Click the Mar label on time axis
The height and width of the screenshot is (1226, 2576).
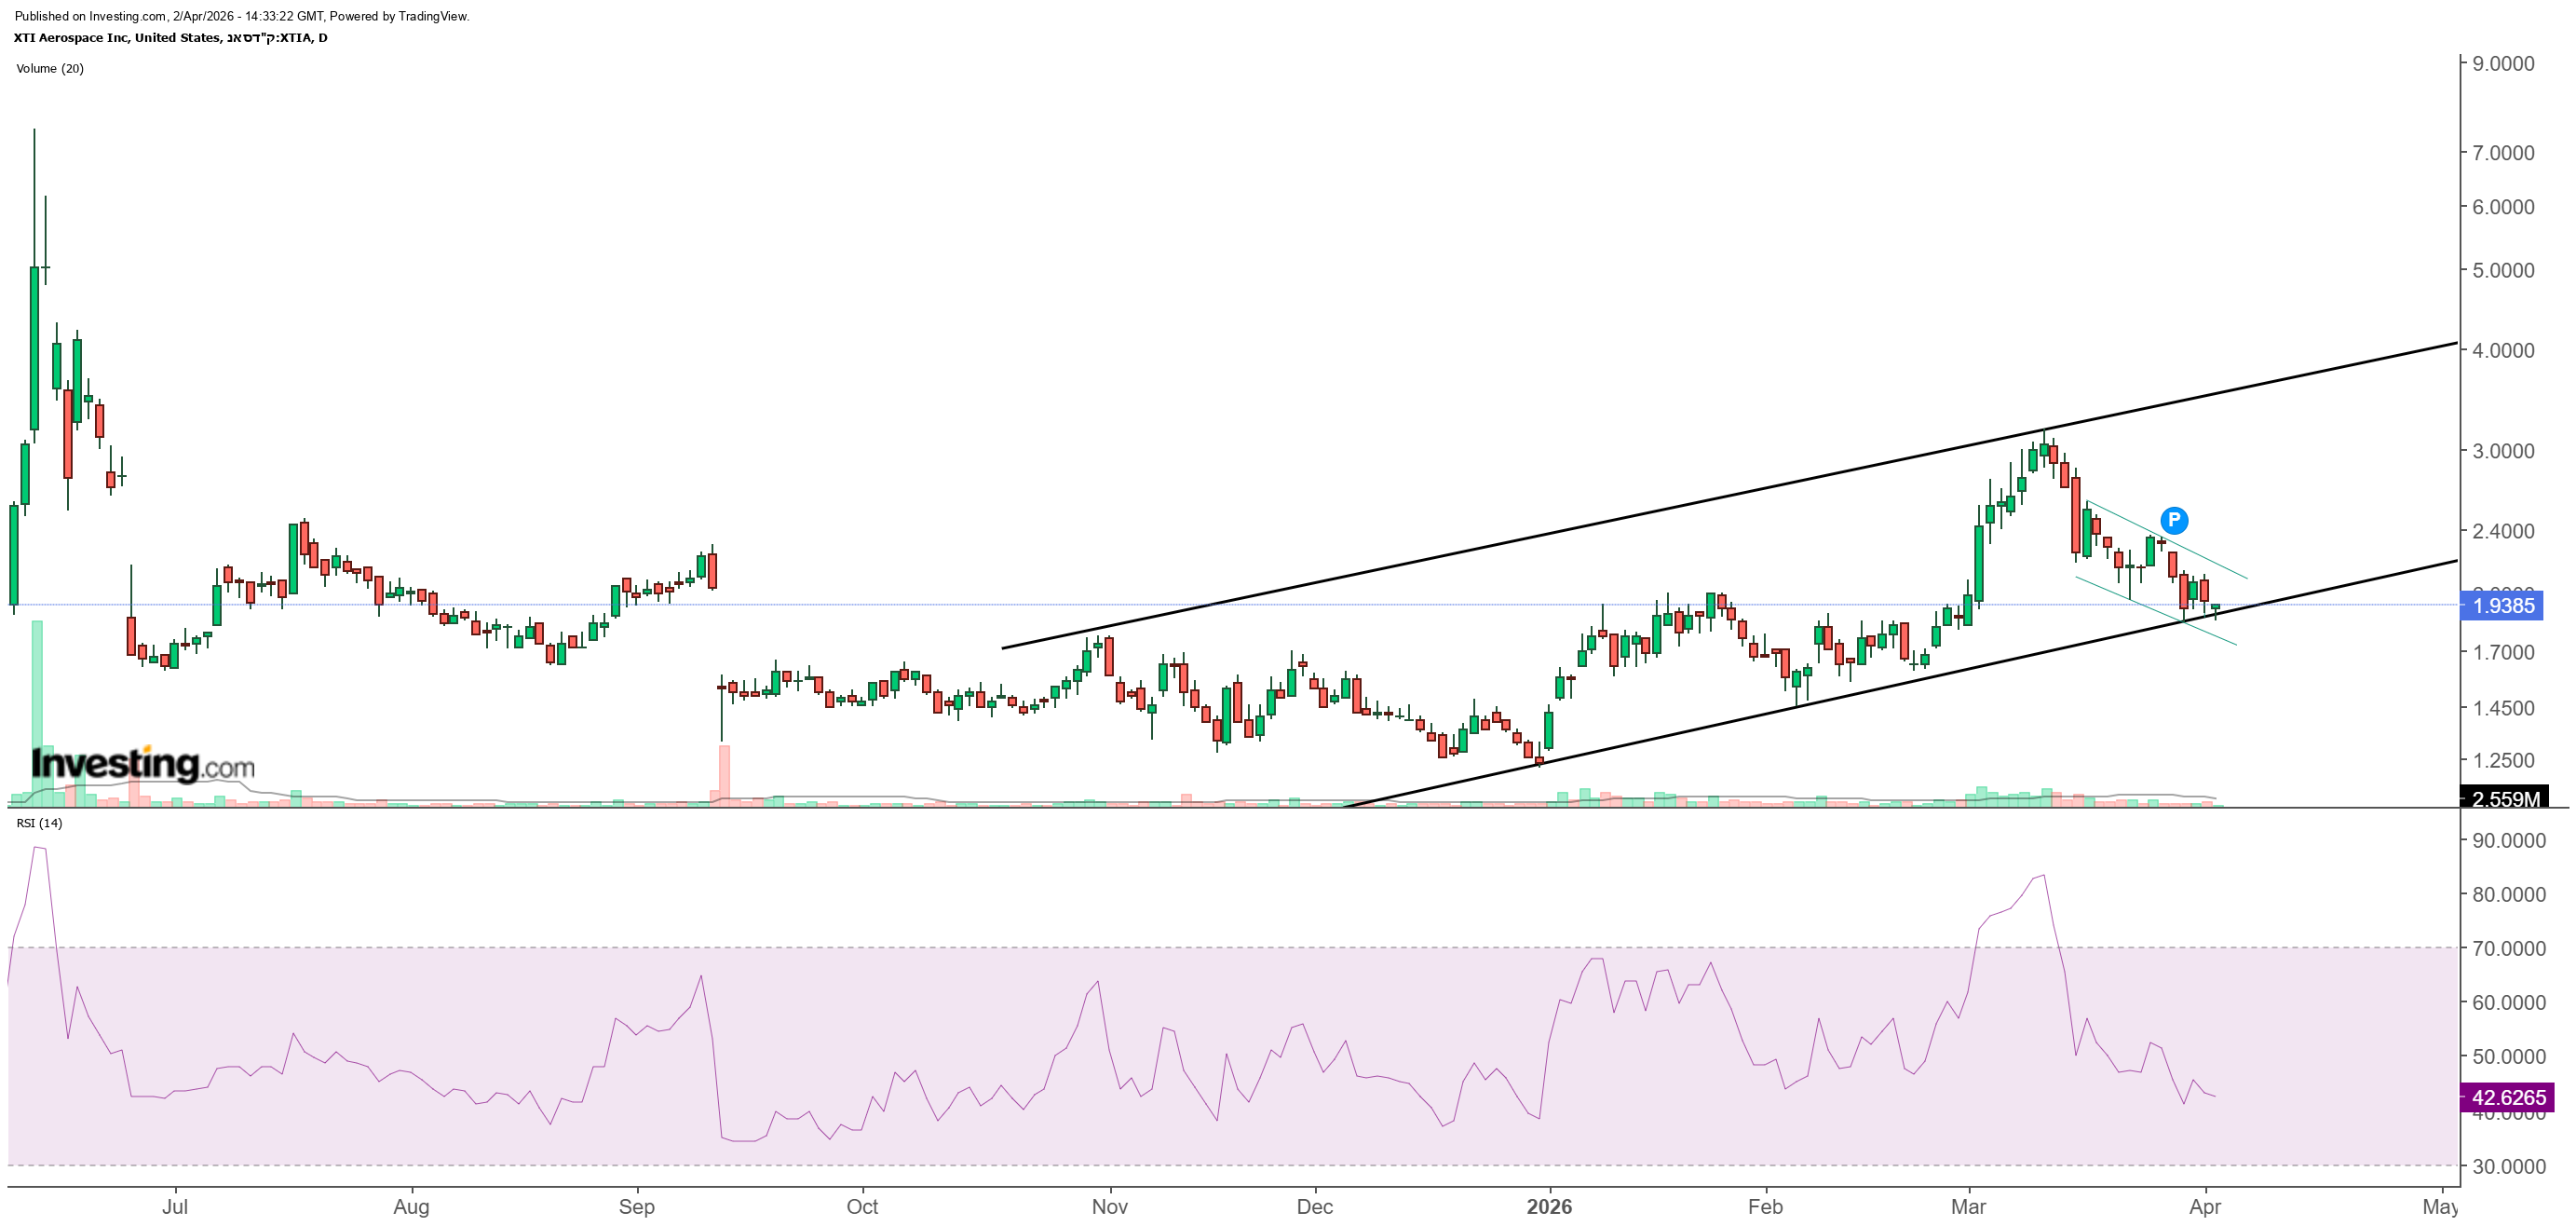1968,1206
